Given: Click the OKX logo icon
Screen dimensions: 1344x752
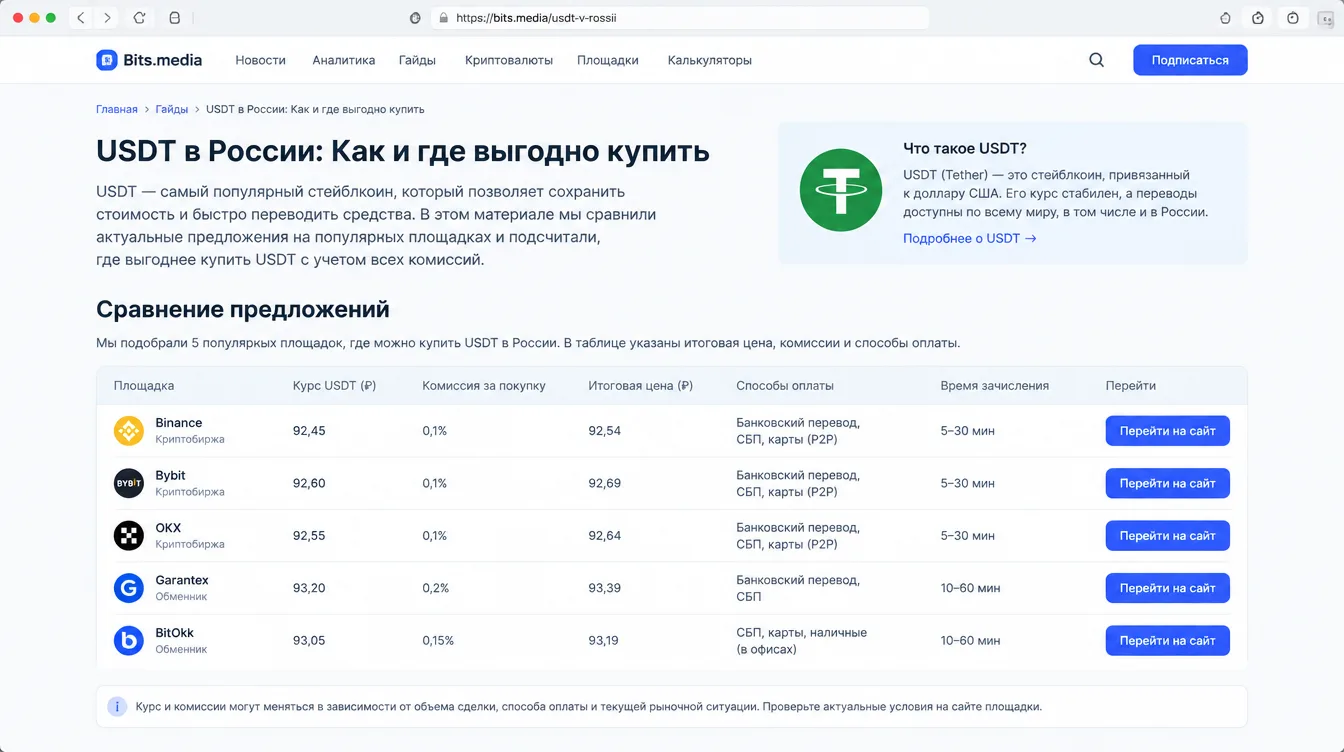Looking at the screenshot, I should (129, 536).
